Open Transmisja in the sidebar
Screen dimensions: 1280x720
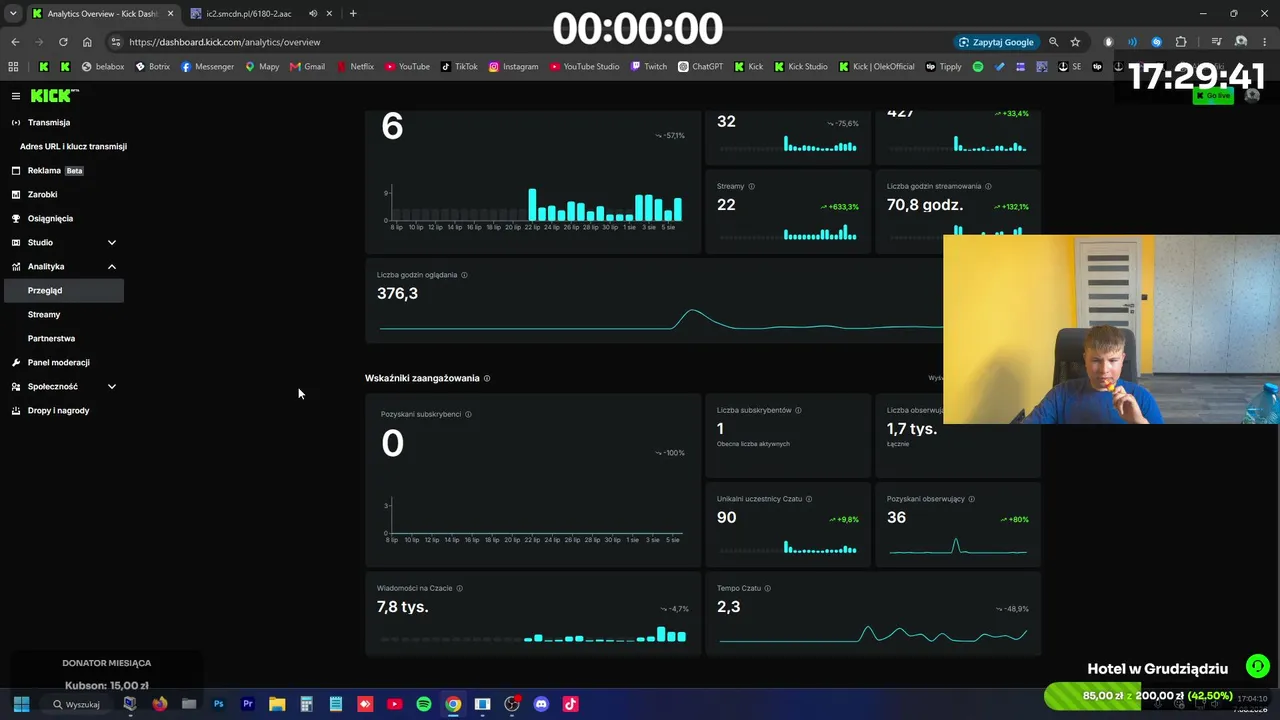point(49,122)
